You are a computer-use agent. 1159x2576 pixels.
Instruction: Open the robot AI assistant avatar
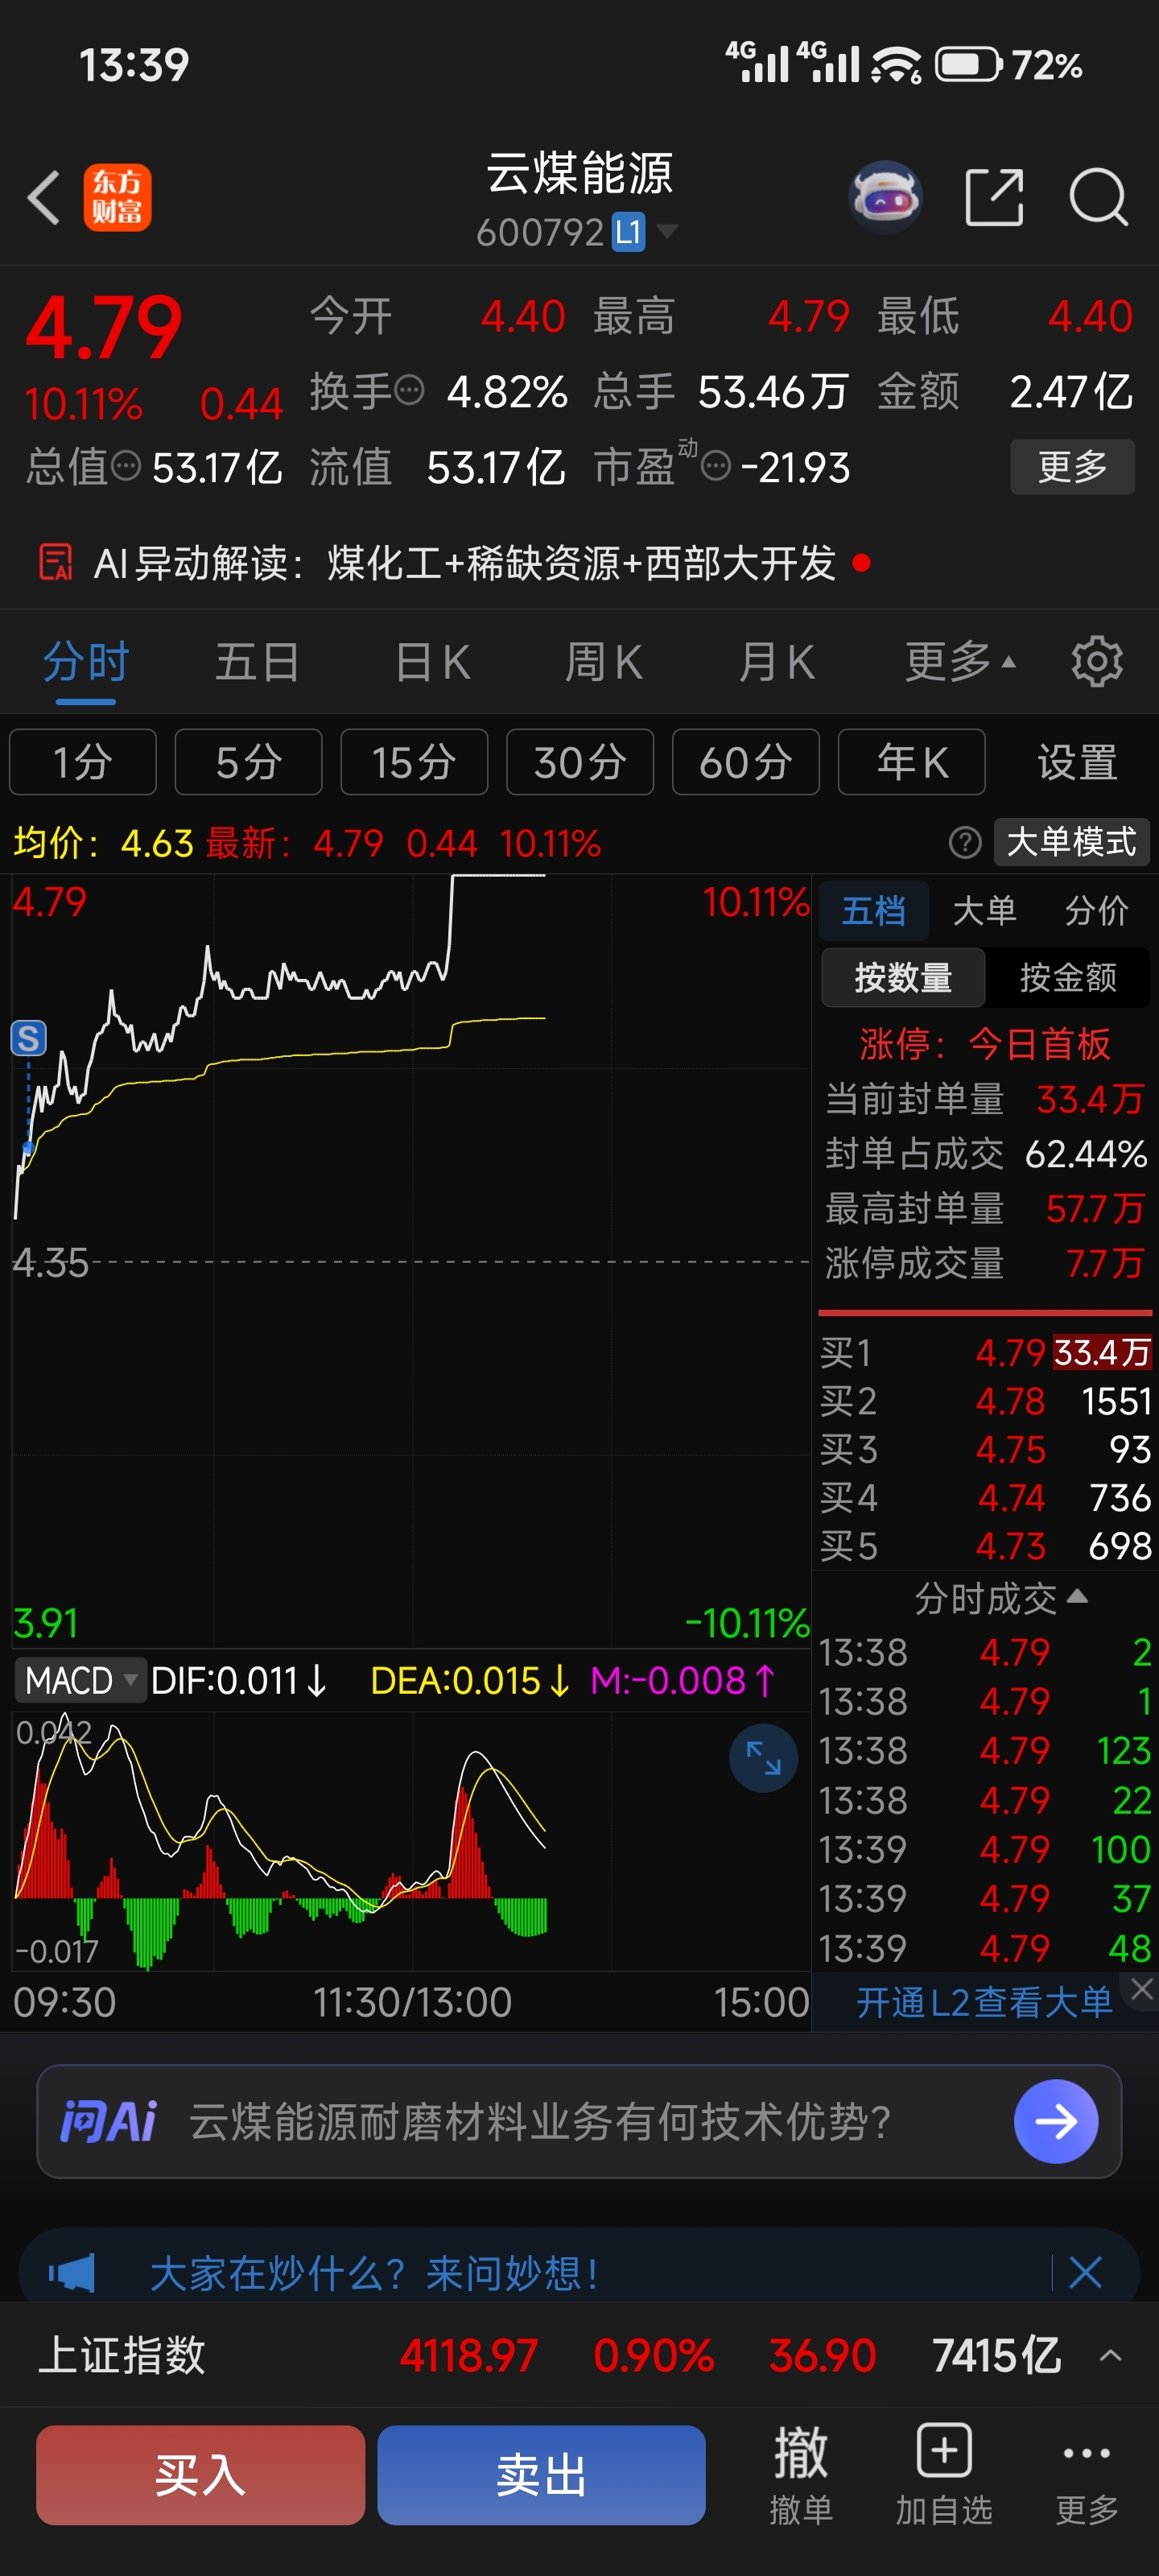(884, 197)
